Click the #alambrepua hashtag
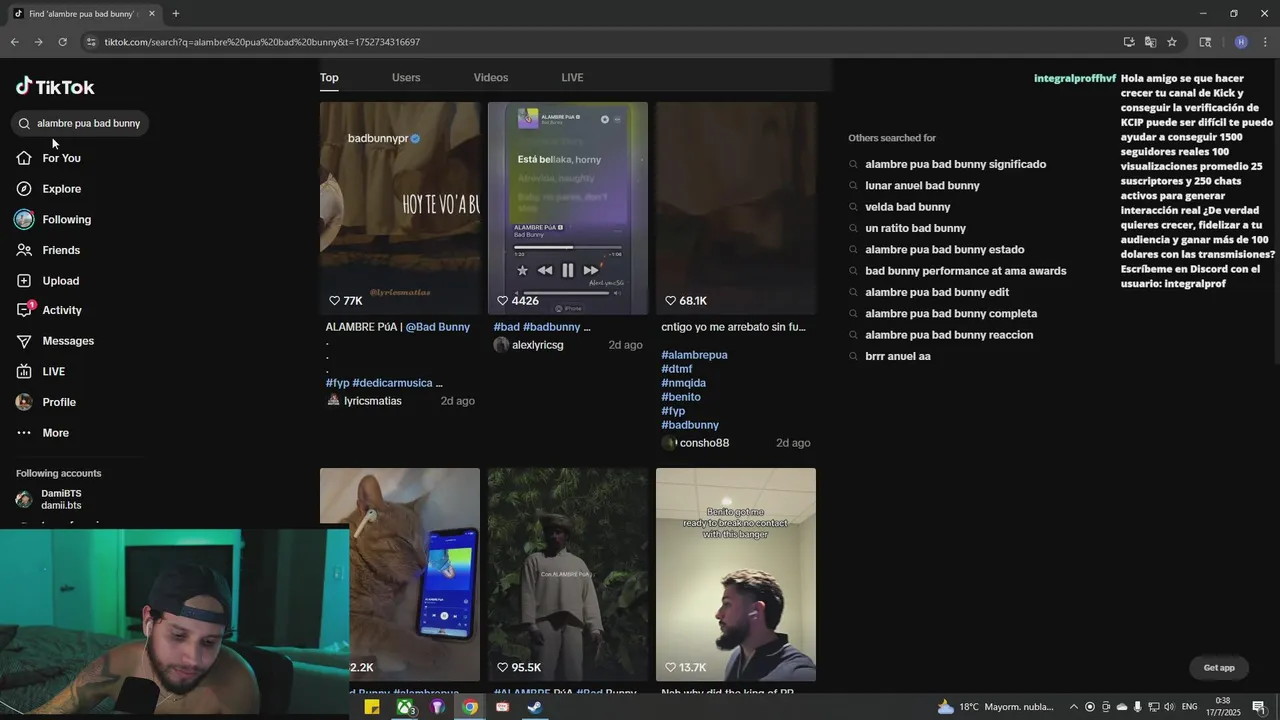1280x720 pixels. coord(694,355)
